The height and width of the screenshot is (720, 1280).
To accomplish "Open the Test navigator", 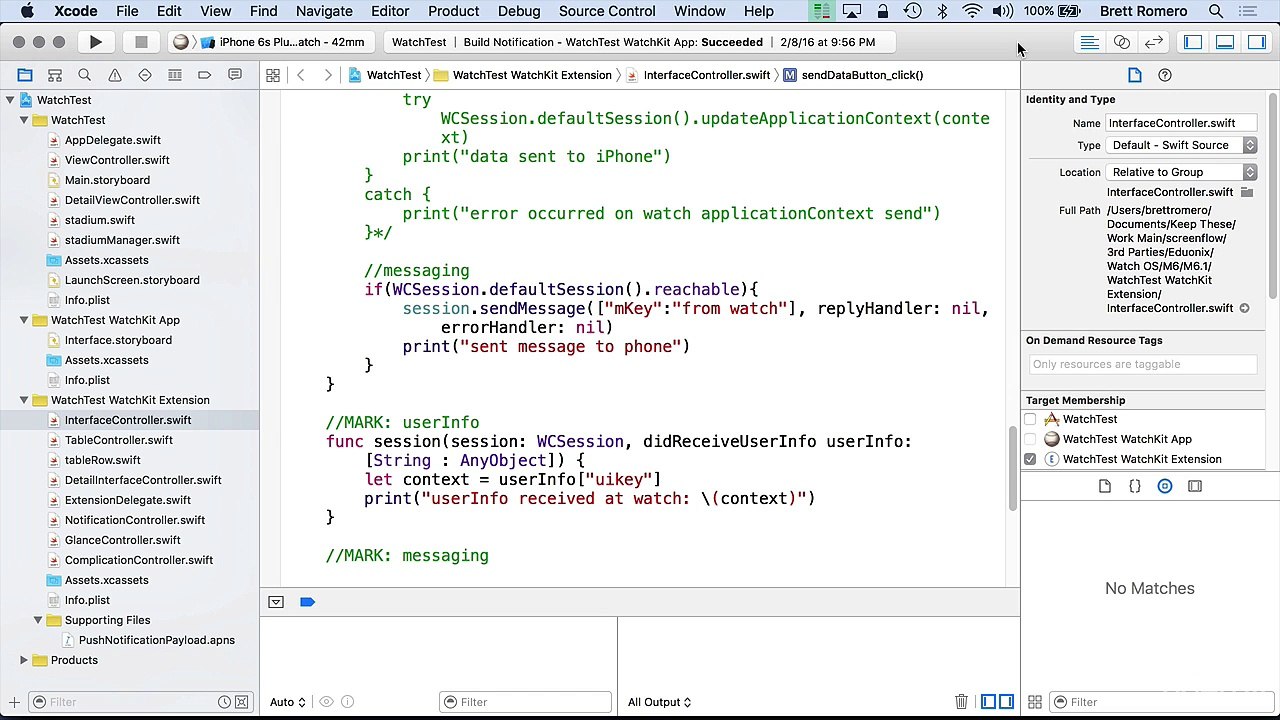I will pyautogui.click(x=145, y=75).
